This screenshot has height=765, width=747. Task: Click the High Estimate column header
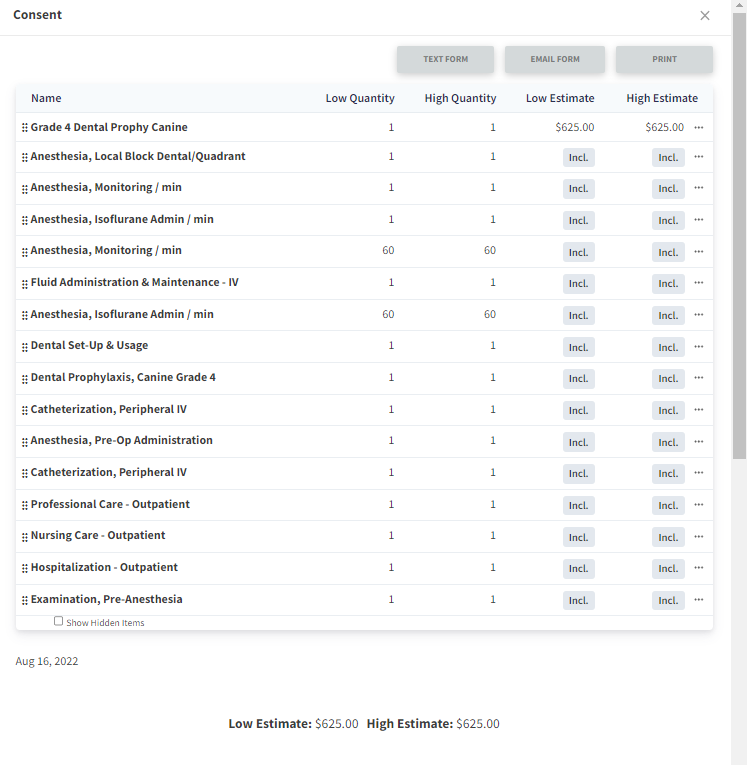662,98
